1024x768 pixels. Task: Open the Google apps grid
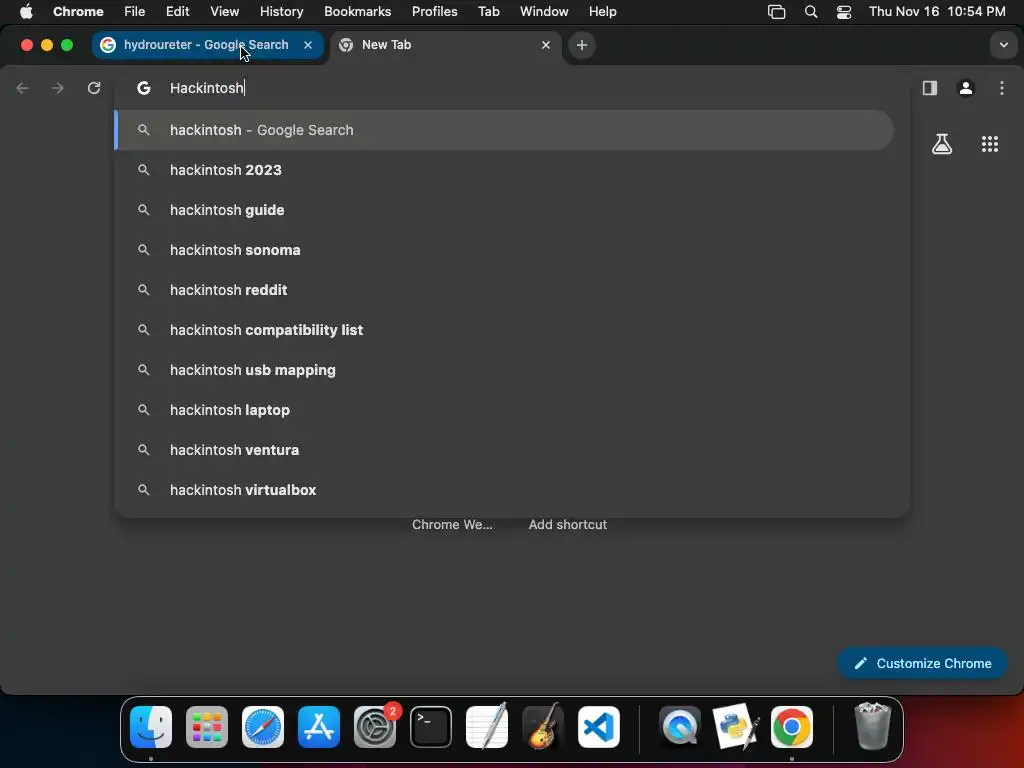(989, 144)
